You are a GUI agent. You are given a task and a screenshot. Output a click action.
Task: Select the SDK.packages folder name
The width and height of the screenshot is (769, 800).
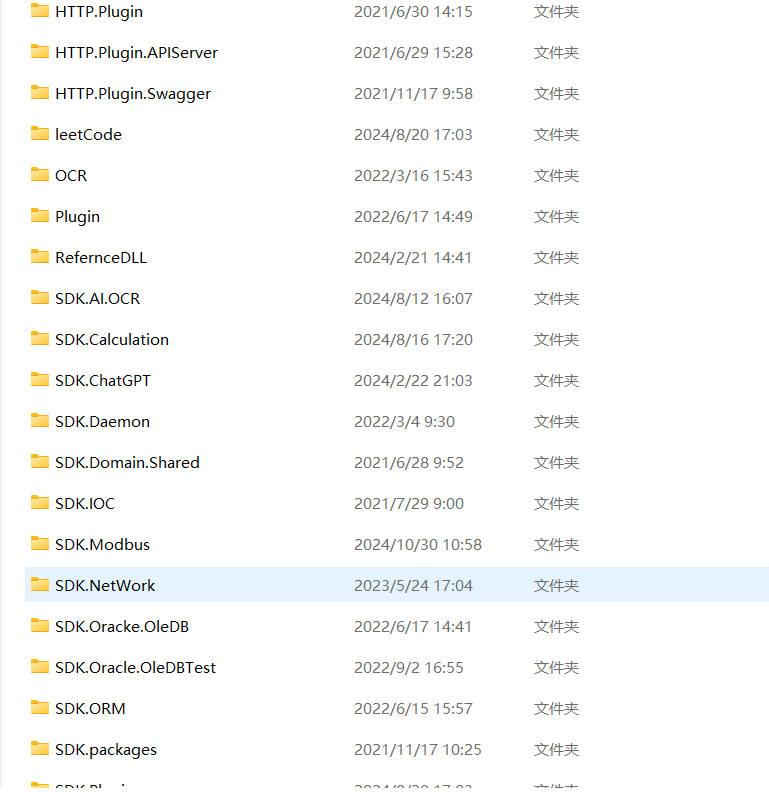click(106, 750)
